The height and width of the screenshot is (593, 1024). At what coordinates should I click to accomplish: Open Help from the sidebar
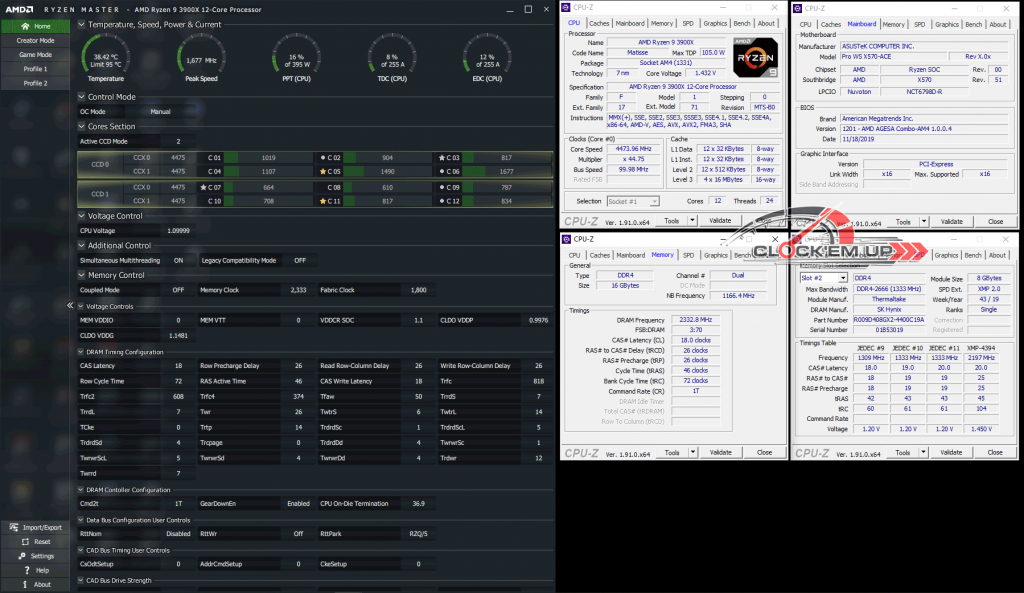(x=14, y=570)
